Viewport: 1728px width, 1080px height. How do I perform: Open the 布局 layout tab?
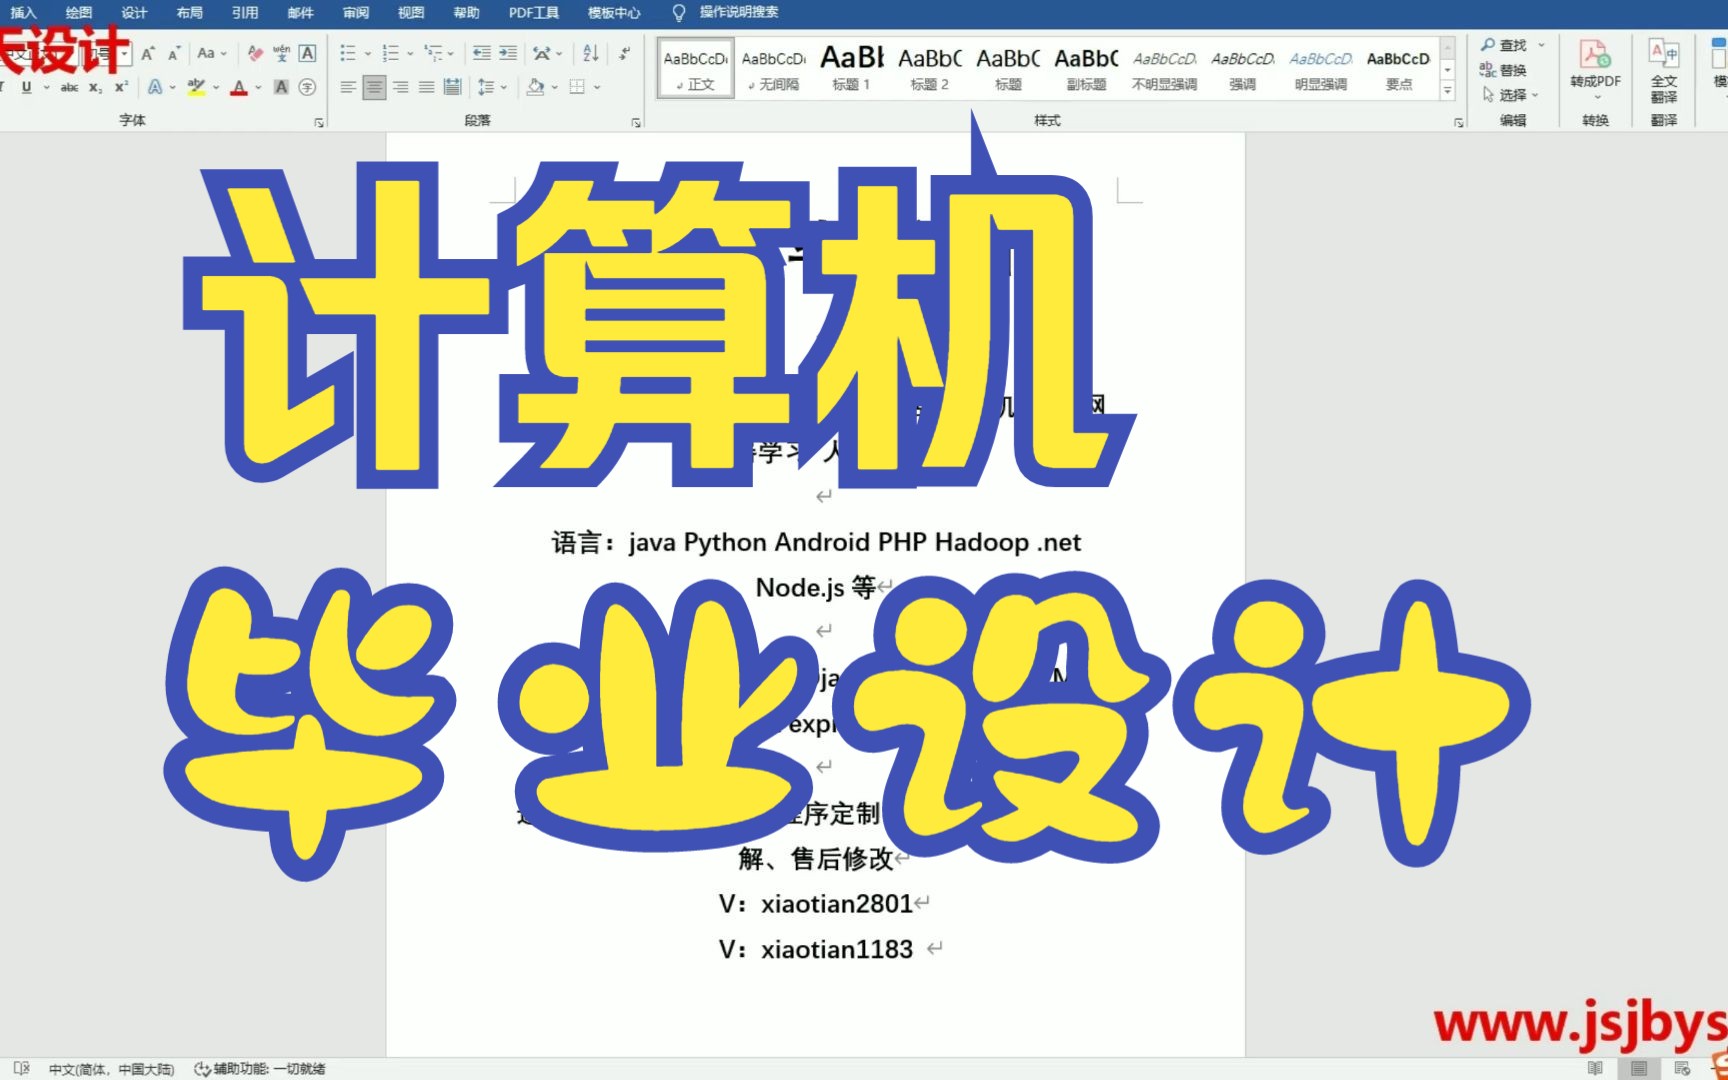click(189, 12)
